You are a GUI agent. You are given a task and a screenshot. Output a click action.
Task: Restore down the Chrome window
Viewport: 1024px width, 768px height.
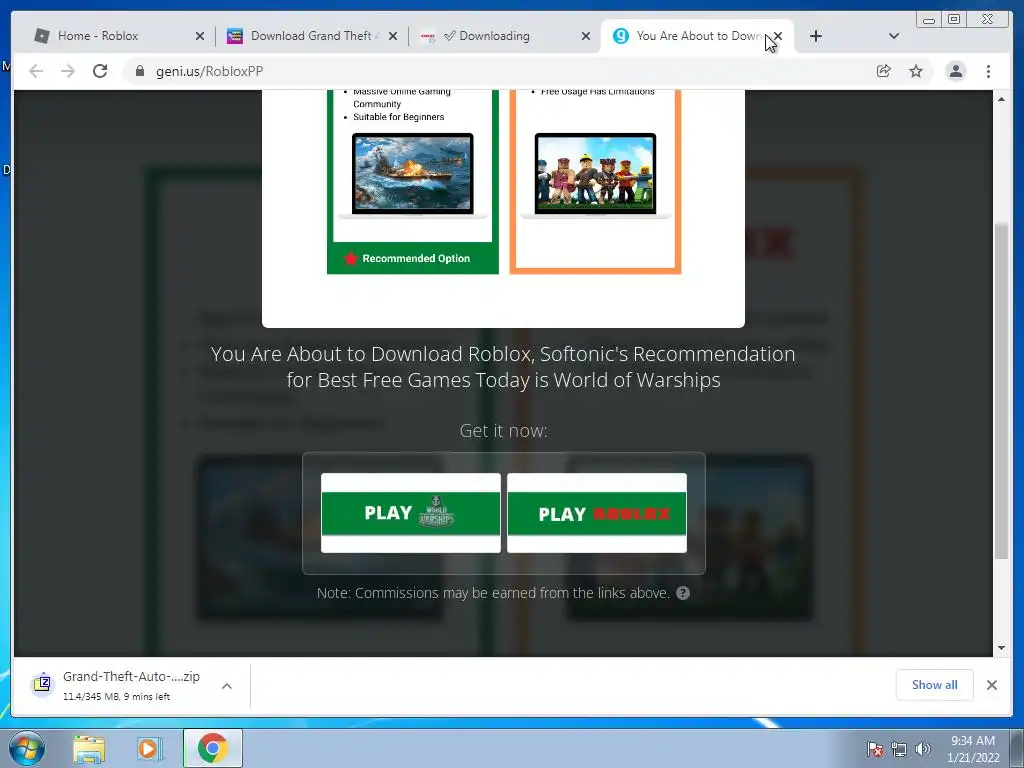(954, 20)
